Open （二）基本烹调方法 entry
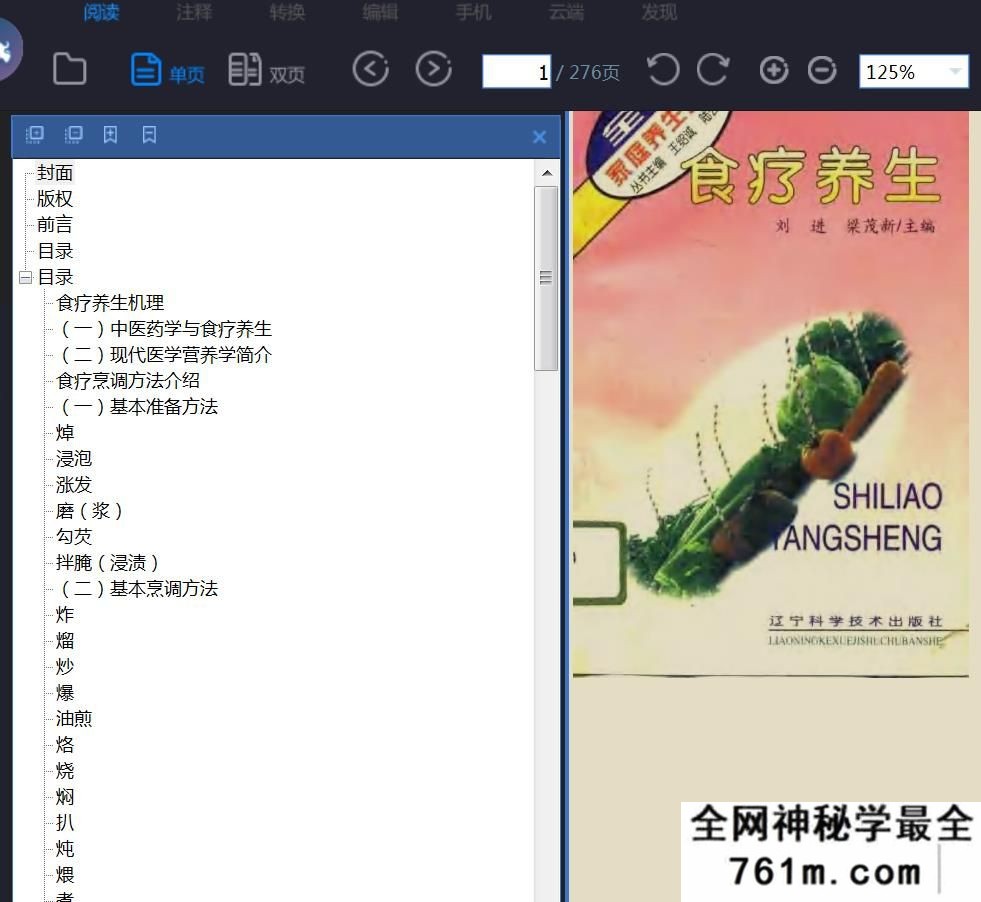 (137, 589)
